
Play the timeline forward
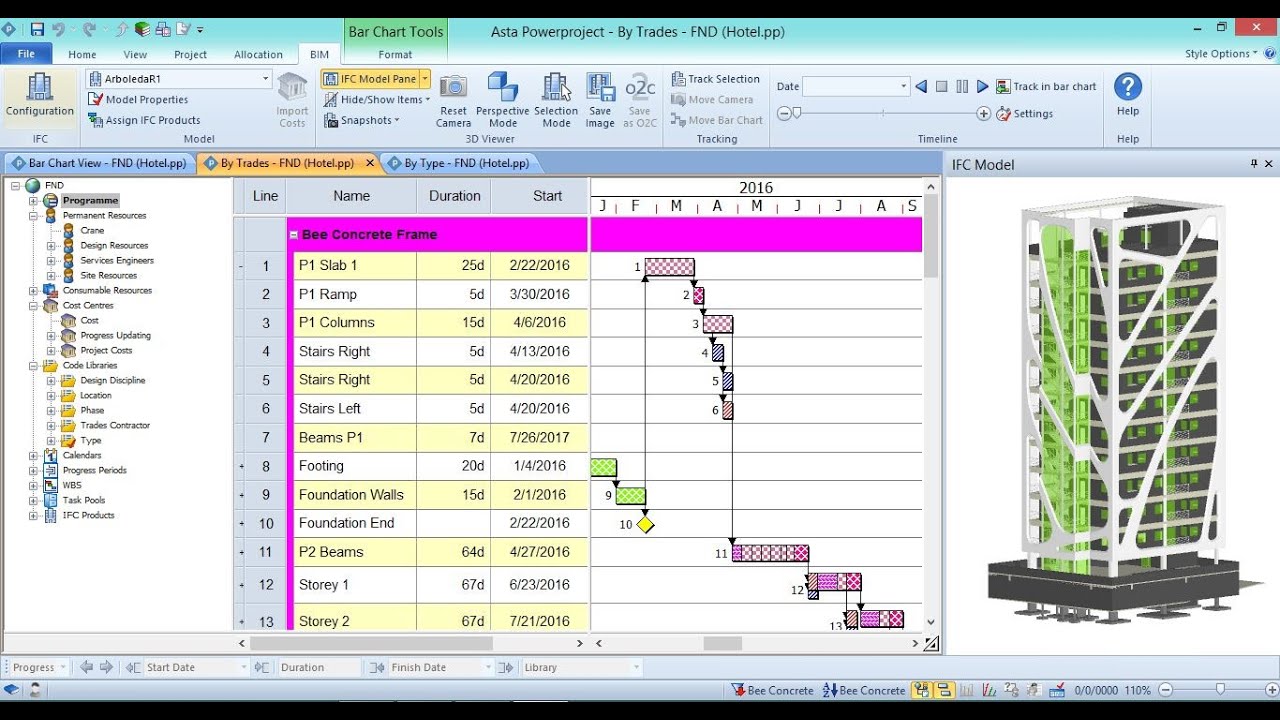(x=982, y=87)
